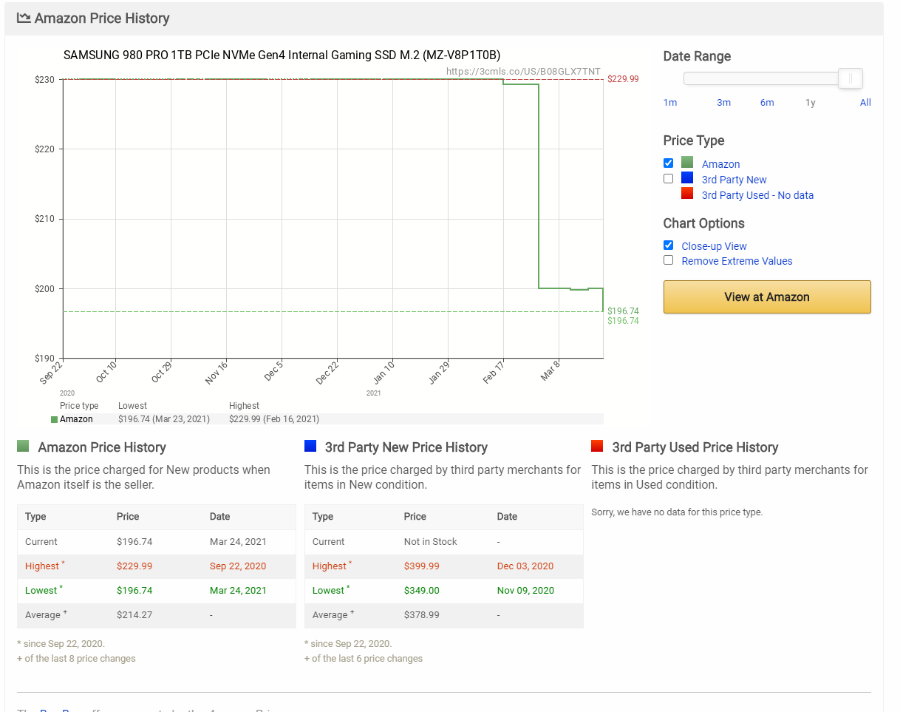
Task: Click the Close-up View link label
Action: coord(714,246)
